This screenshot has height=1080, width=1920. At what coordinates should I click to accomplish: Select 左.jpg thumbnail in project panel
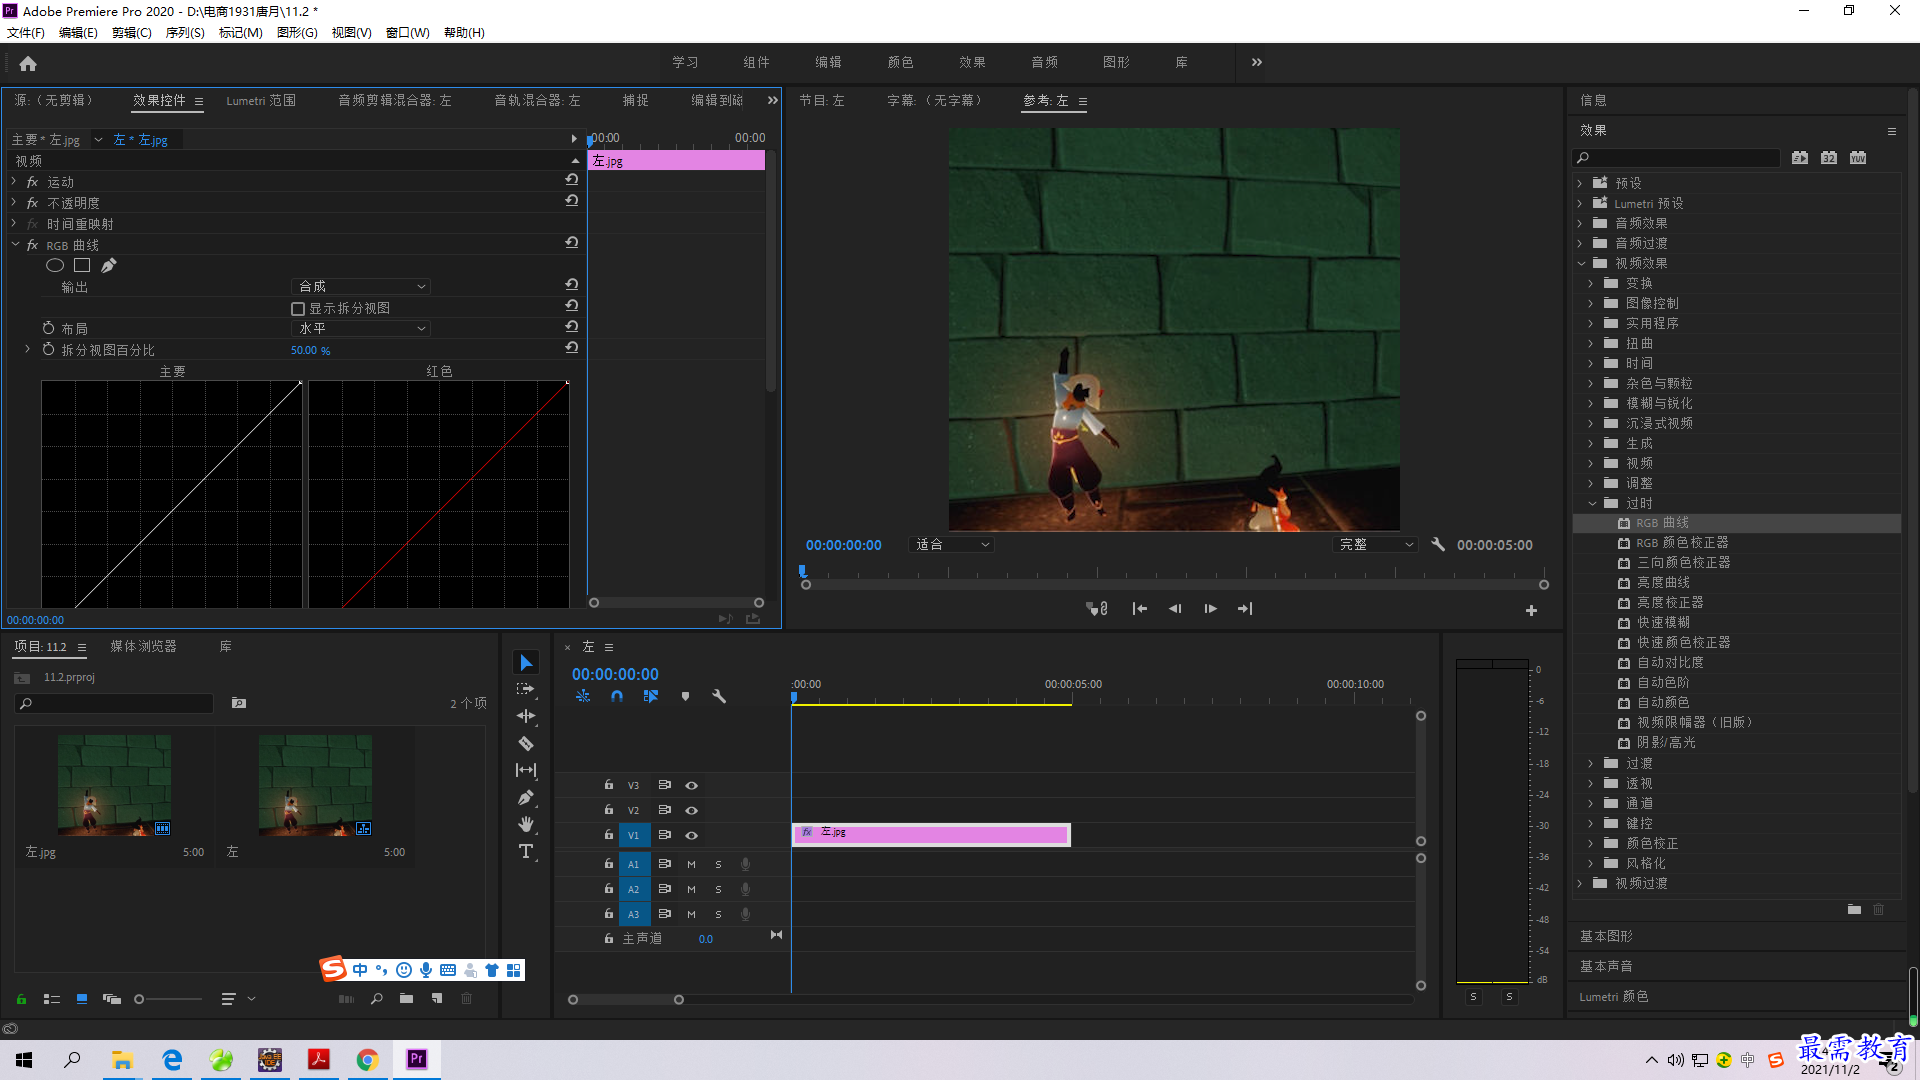click(x=114, y=785)
